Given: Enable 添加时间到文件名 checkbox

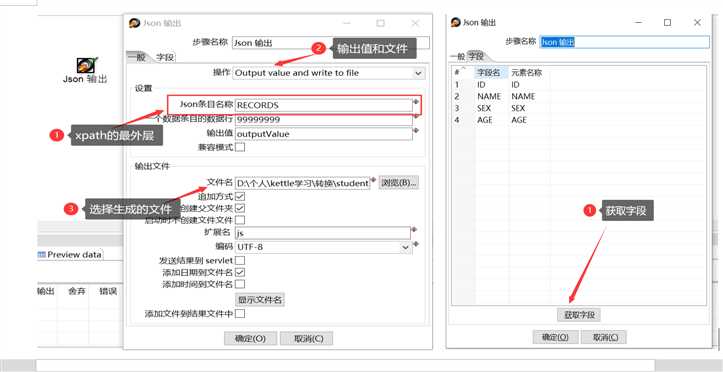Looking at the screenshot, I should (240, 284).
